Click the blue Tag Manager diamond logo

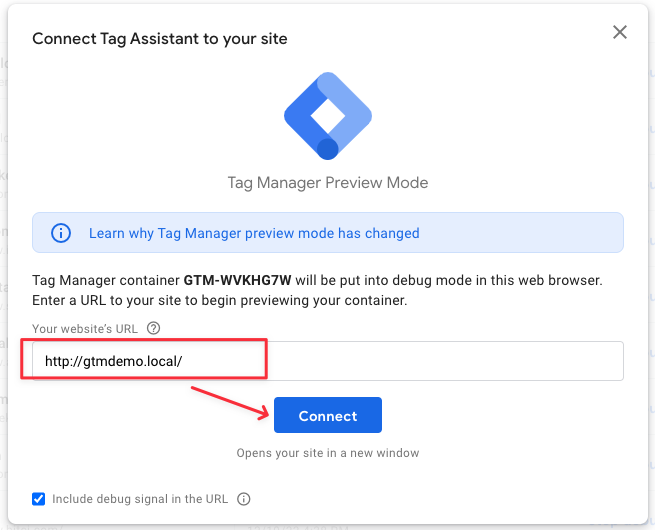pyautogui.click(x=328, y=116)
